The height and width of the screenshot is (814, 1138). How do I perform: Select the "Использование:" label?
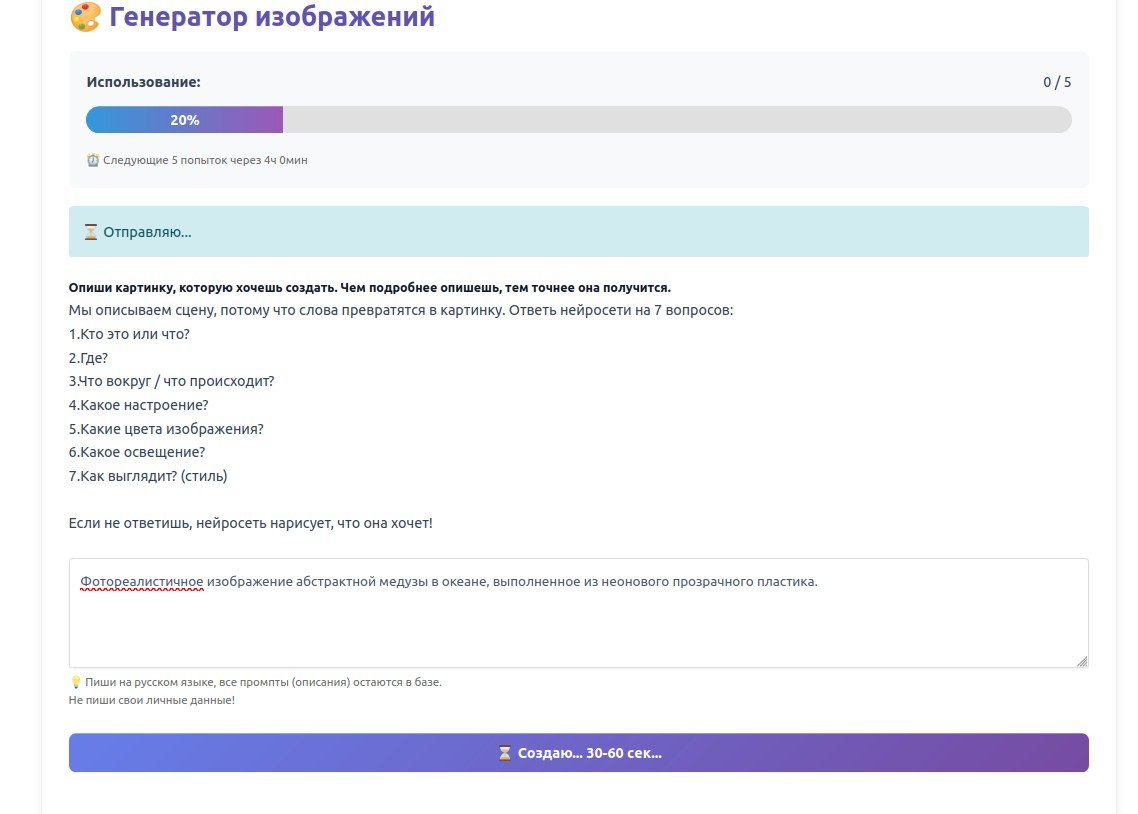143,82
